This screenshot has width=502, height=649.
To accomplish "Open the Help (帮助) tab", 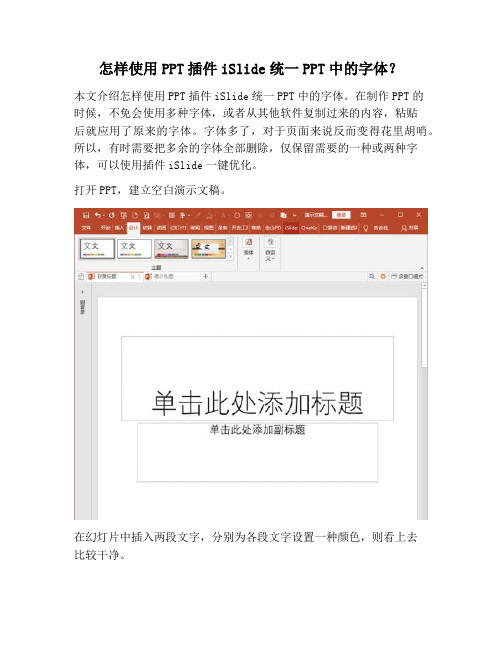I will tap(256, 228).
